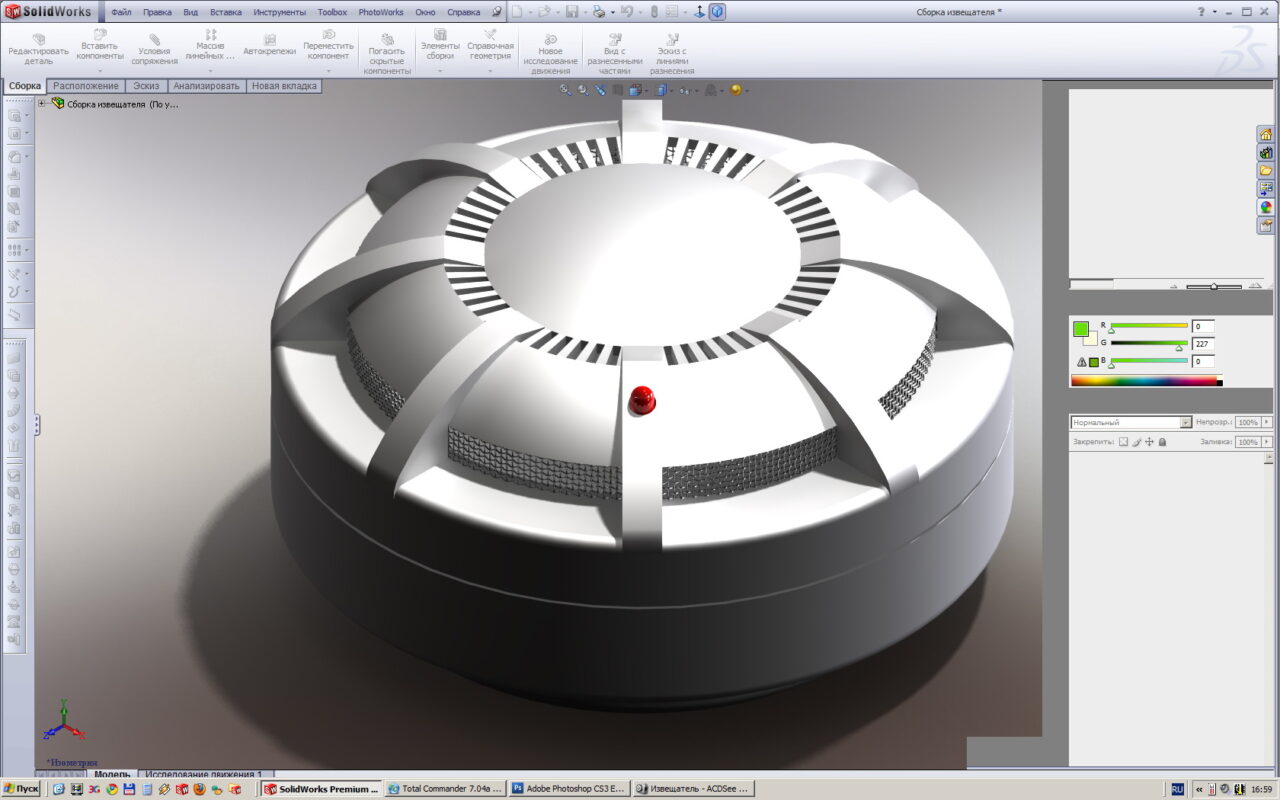
Task: Click Вид с разнесенными частями exploded view
Action: [615, 52]
